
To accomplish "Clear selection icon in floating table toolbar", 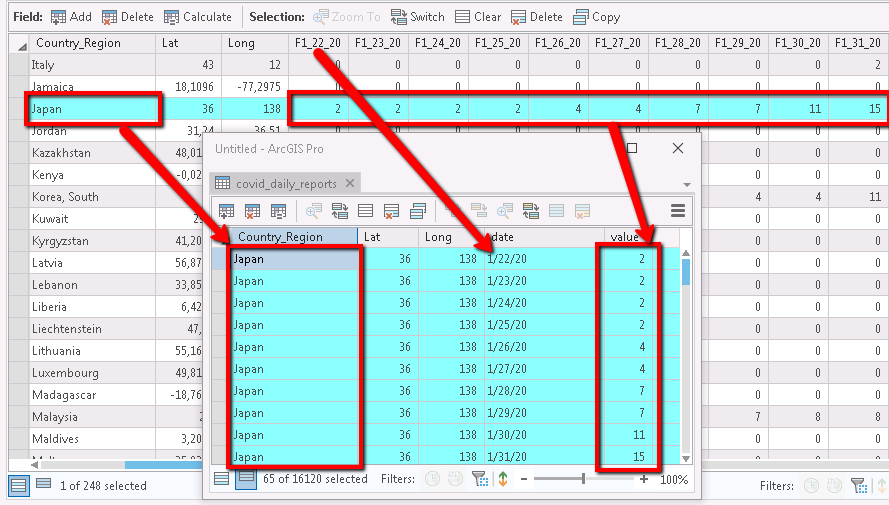I will point(366,211).
